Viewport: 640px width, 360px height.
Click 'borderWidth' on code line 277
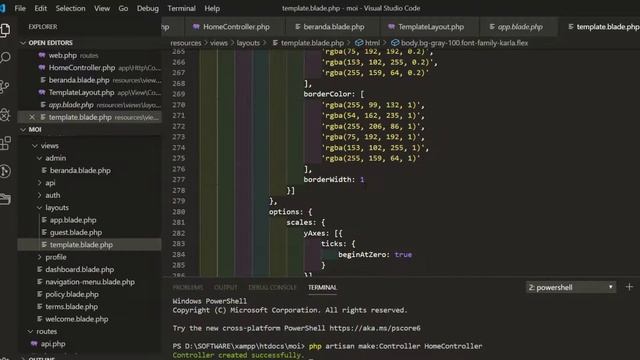click(x=327, y=180)
